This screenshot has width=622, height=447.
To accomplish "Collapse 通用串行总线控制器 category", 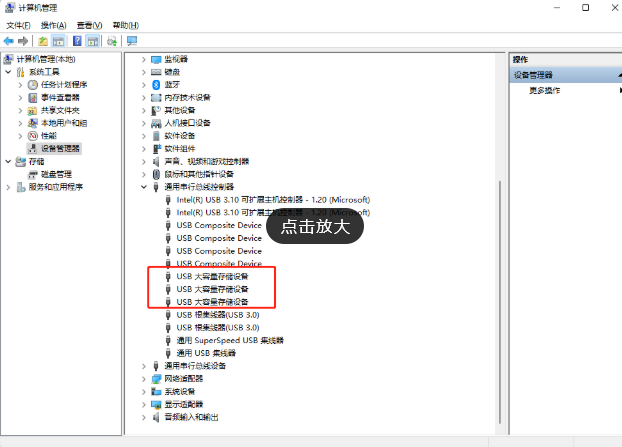I will (x=144, y=187).
